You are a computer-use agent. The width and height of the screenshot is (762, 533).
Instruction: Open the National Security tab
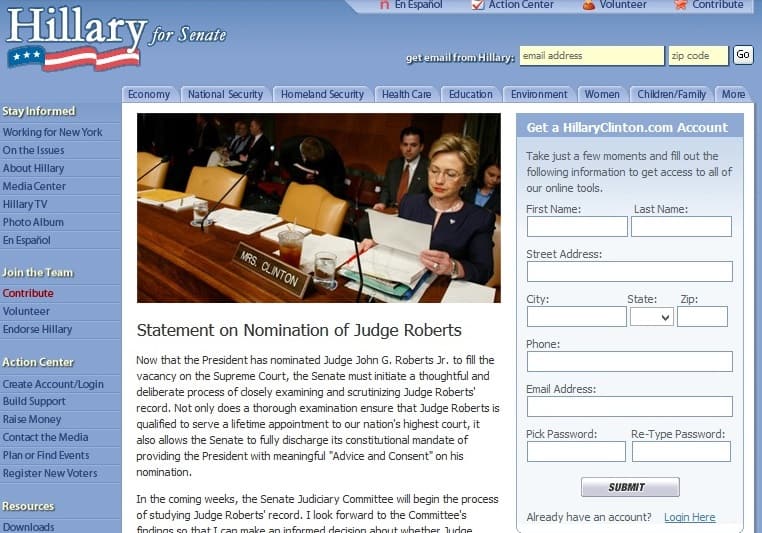(225, 94)
